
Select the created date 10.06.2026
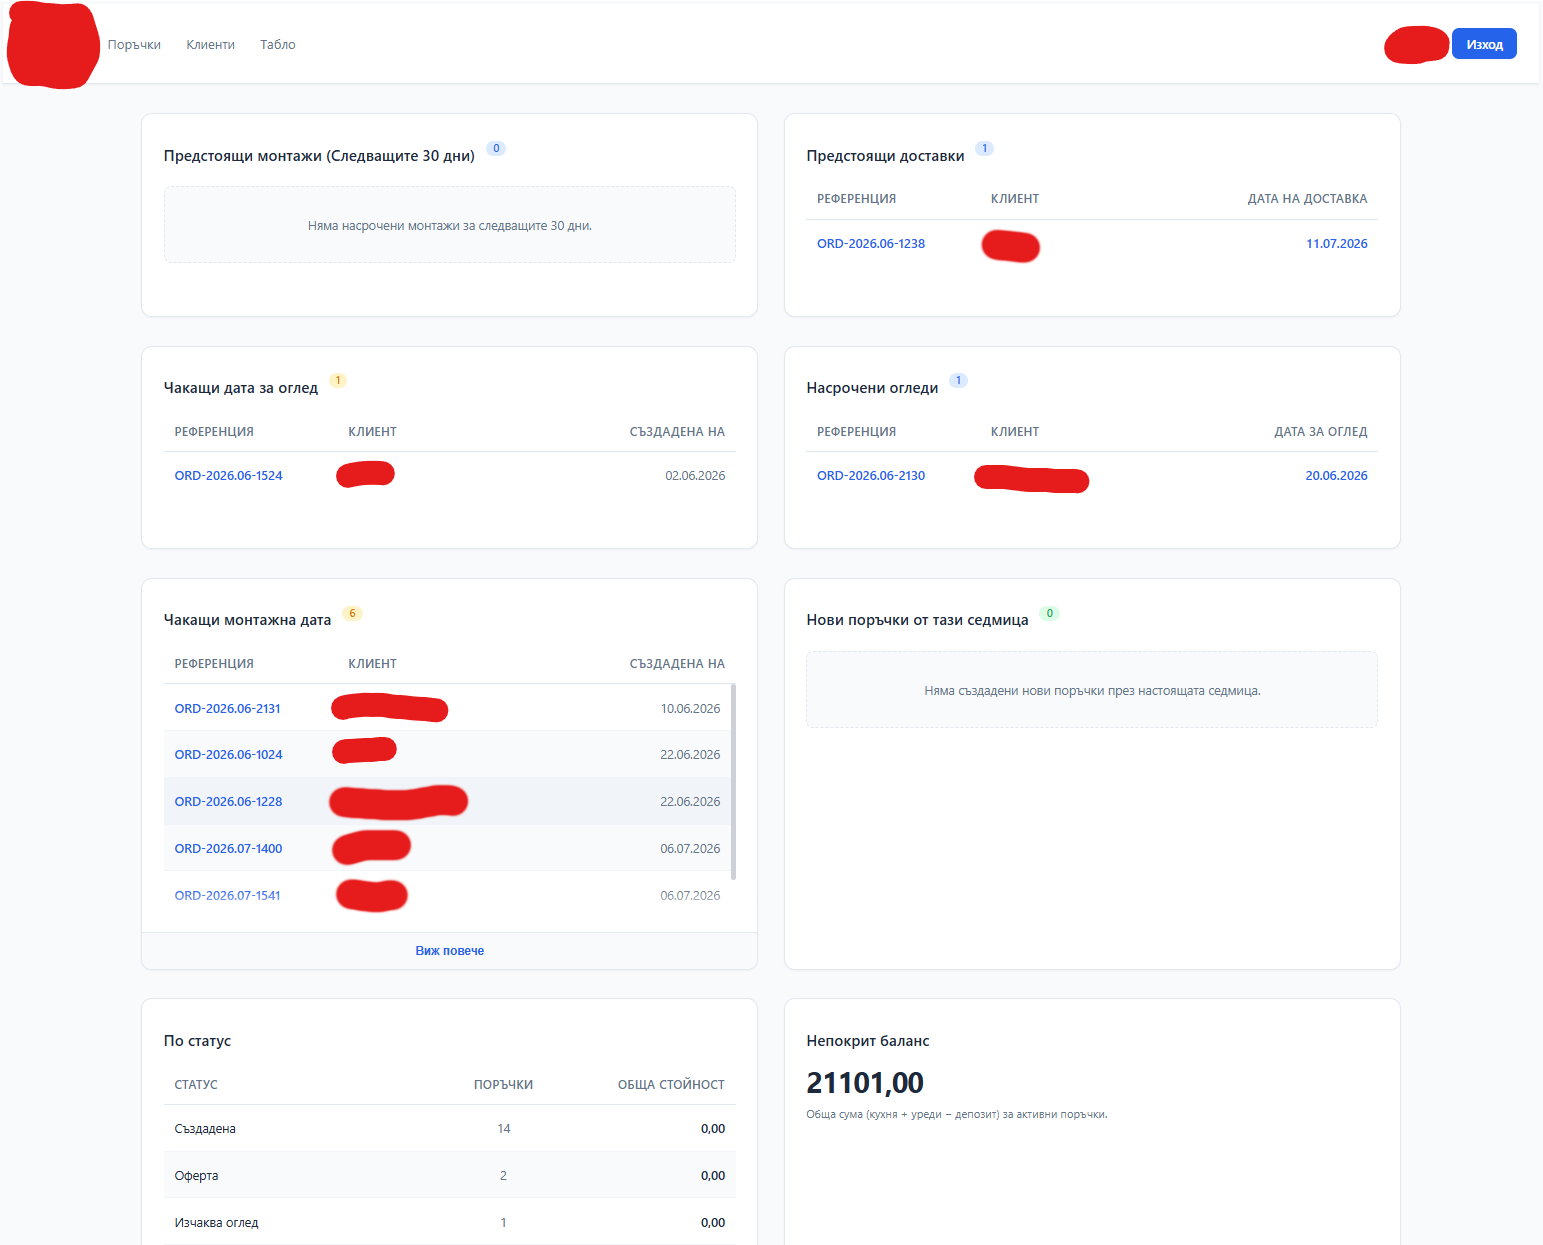tap(690, 709)
